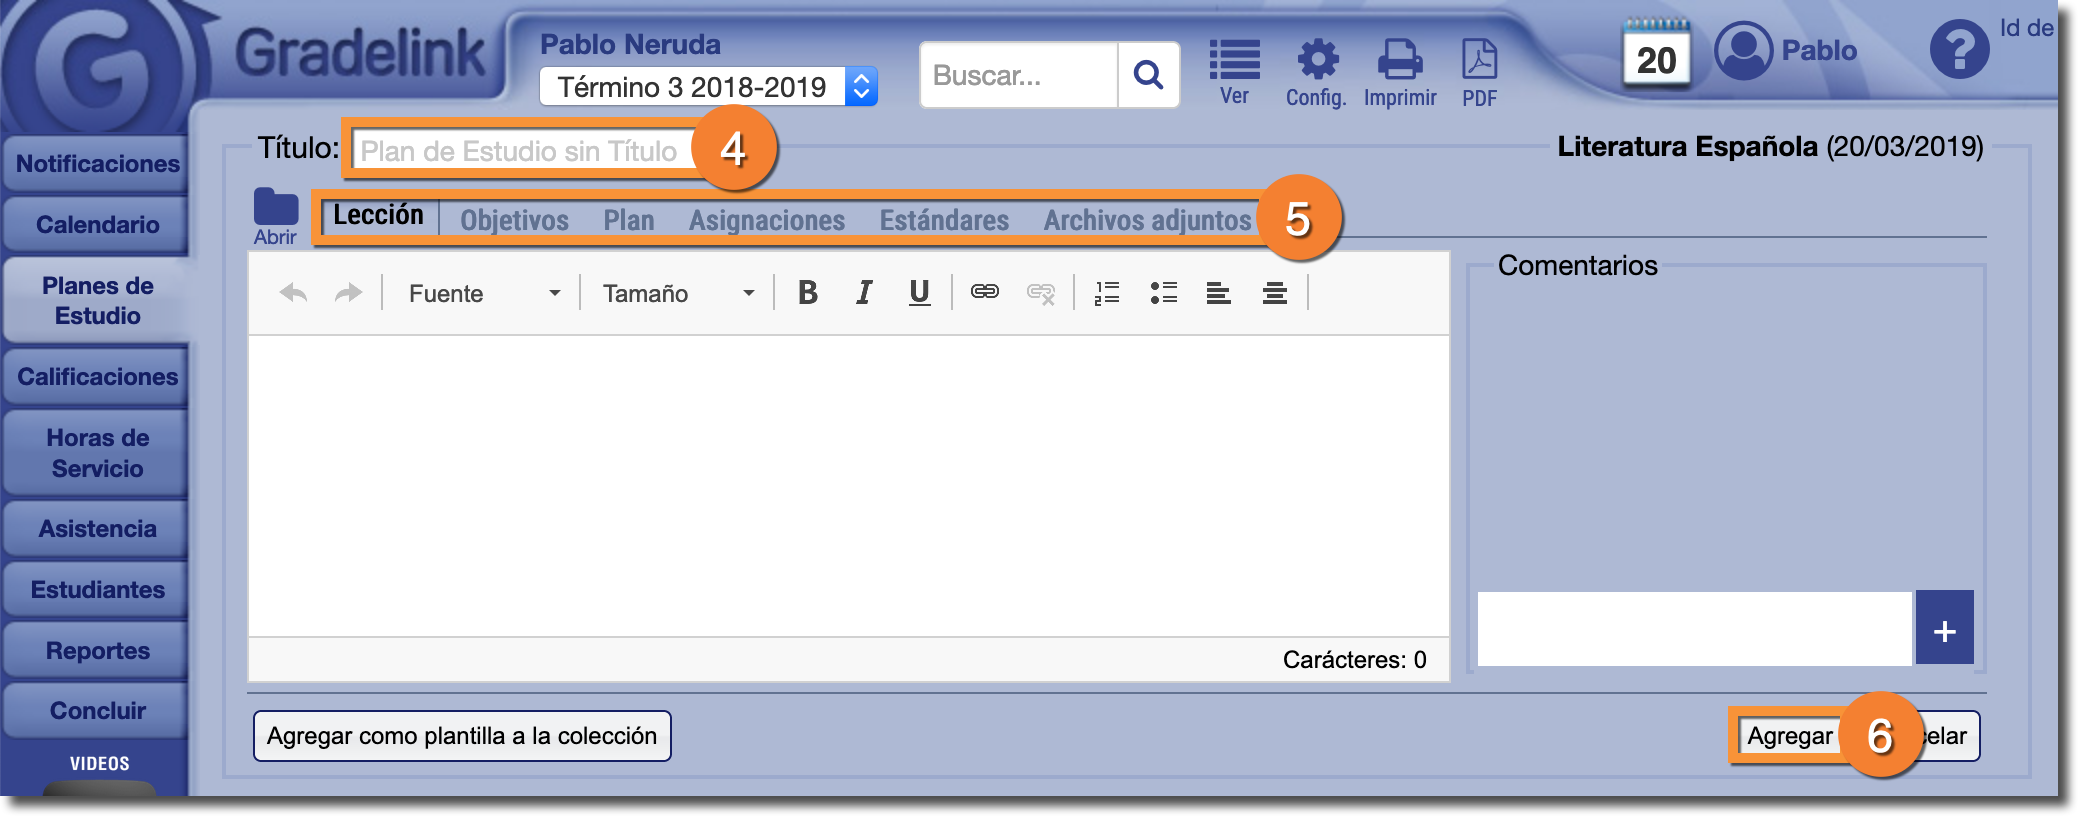Open the Archivos adjuntos tab
Screen dimensions: 2078x816
[x=1147, y=220]
